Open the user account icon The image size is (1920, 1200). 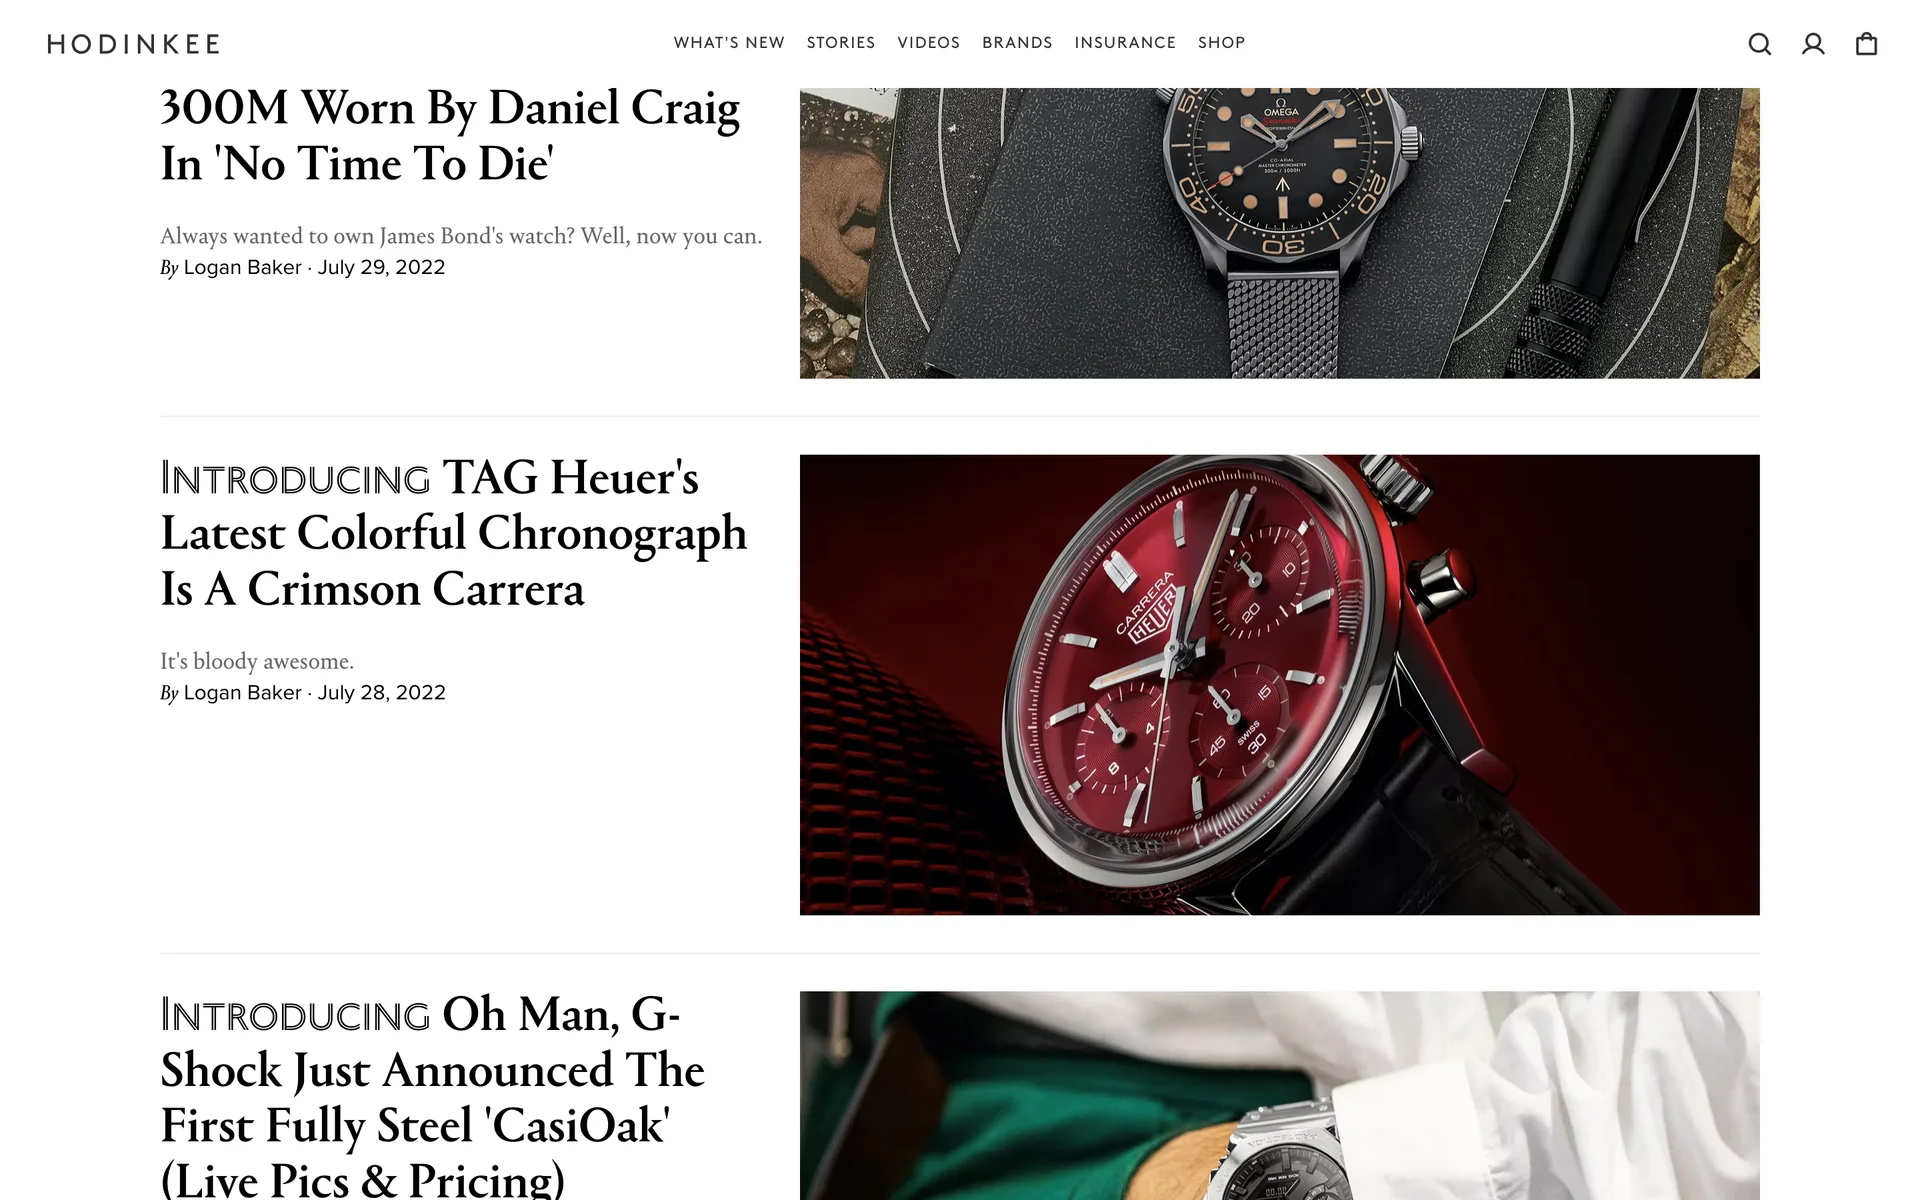coord(1813,44)
